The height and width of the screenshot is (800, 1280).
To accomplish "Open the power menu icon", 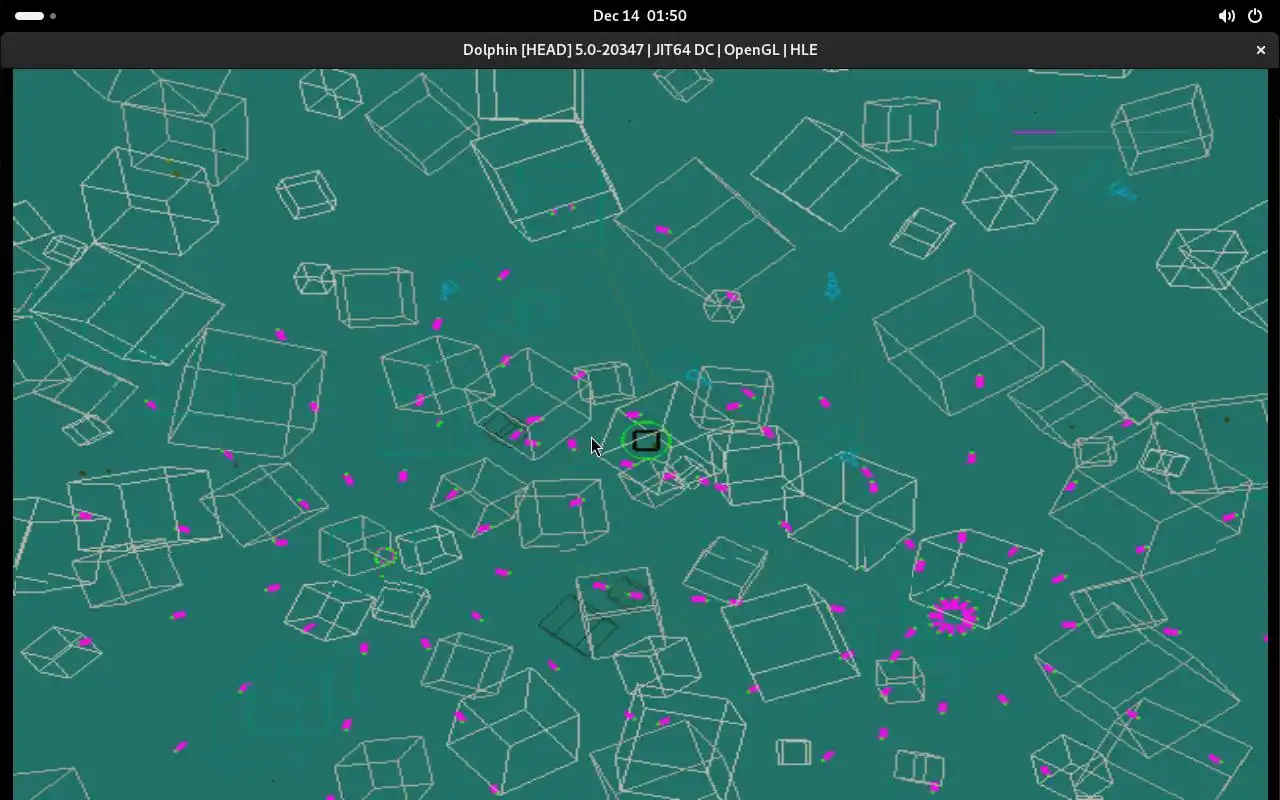I will [x=1255, y=16].
